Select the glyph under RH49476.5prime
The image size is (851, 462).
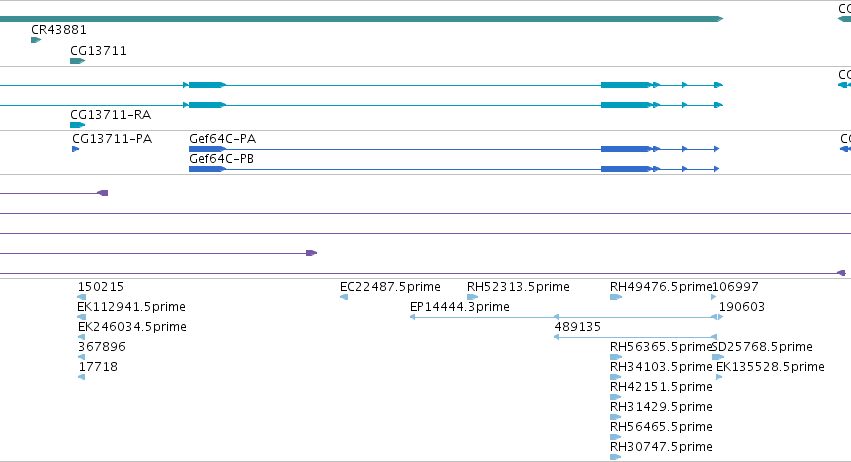click(616, 297)
